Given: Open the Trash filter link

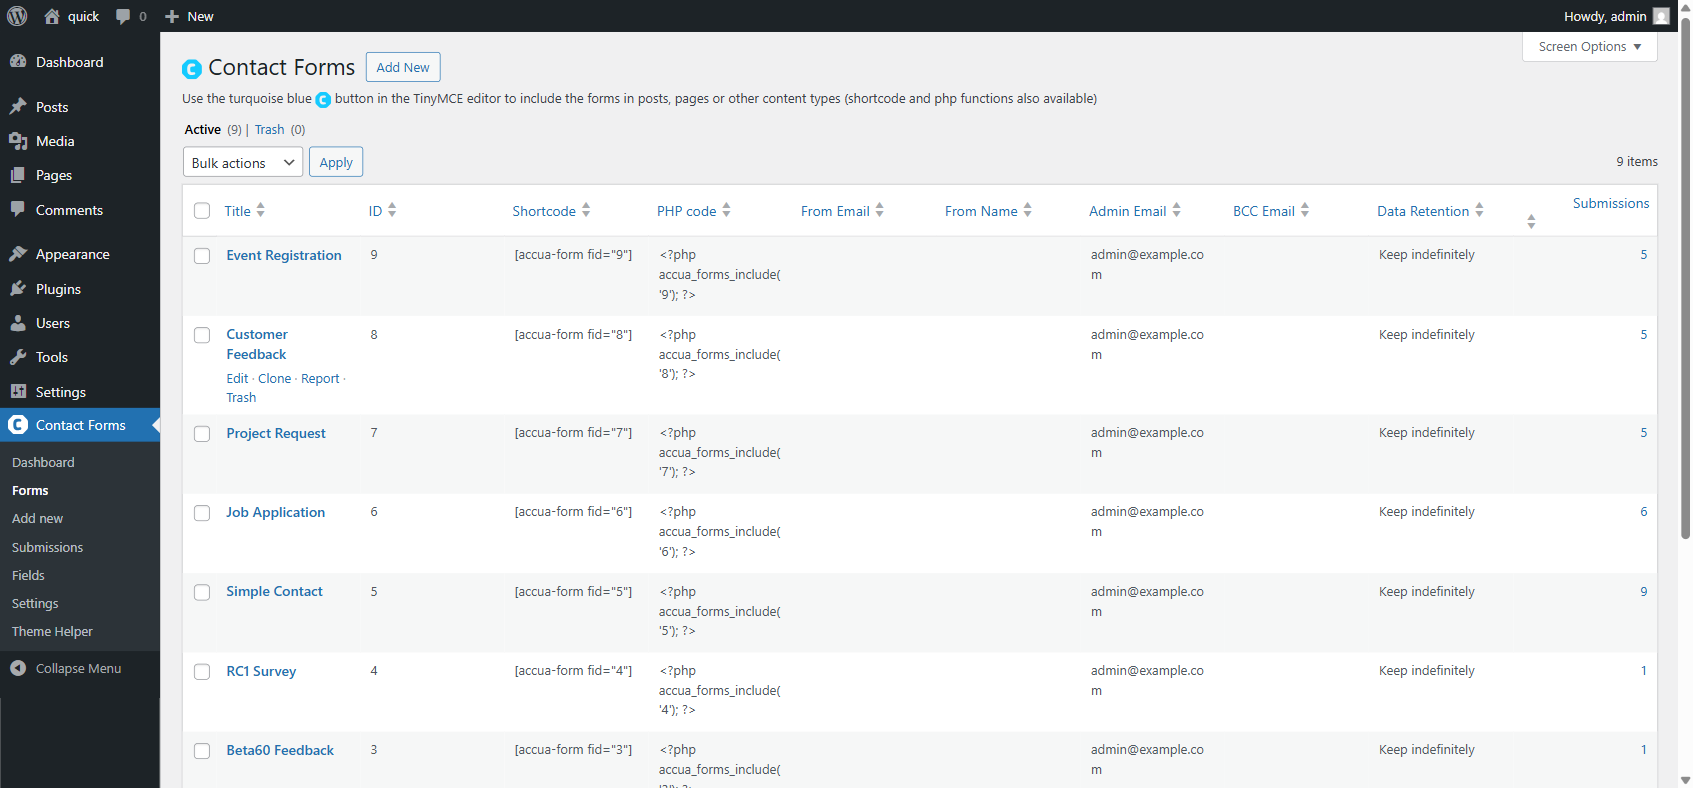Looking at the screenshot, I should (269, 130).
